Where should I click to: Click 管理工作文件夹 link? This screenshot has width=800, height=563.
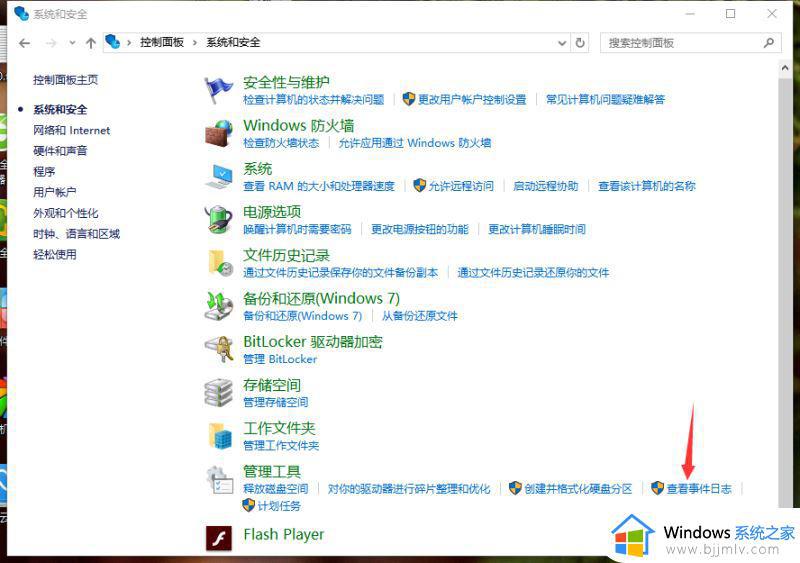pyautogui.click(x=281, y=446)
